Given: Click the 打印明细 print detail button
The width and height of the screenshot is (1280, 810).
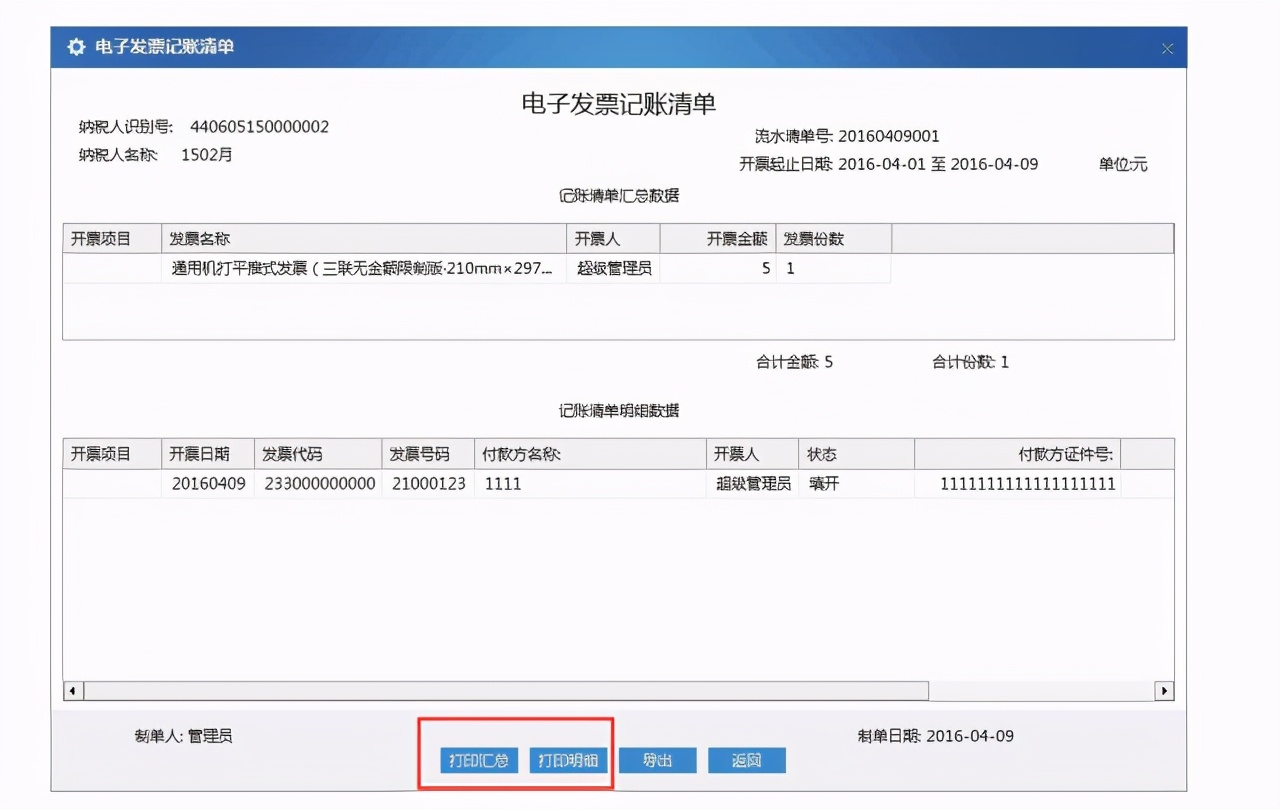Looking at the screenshot, I should click(x=567, y=760).
